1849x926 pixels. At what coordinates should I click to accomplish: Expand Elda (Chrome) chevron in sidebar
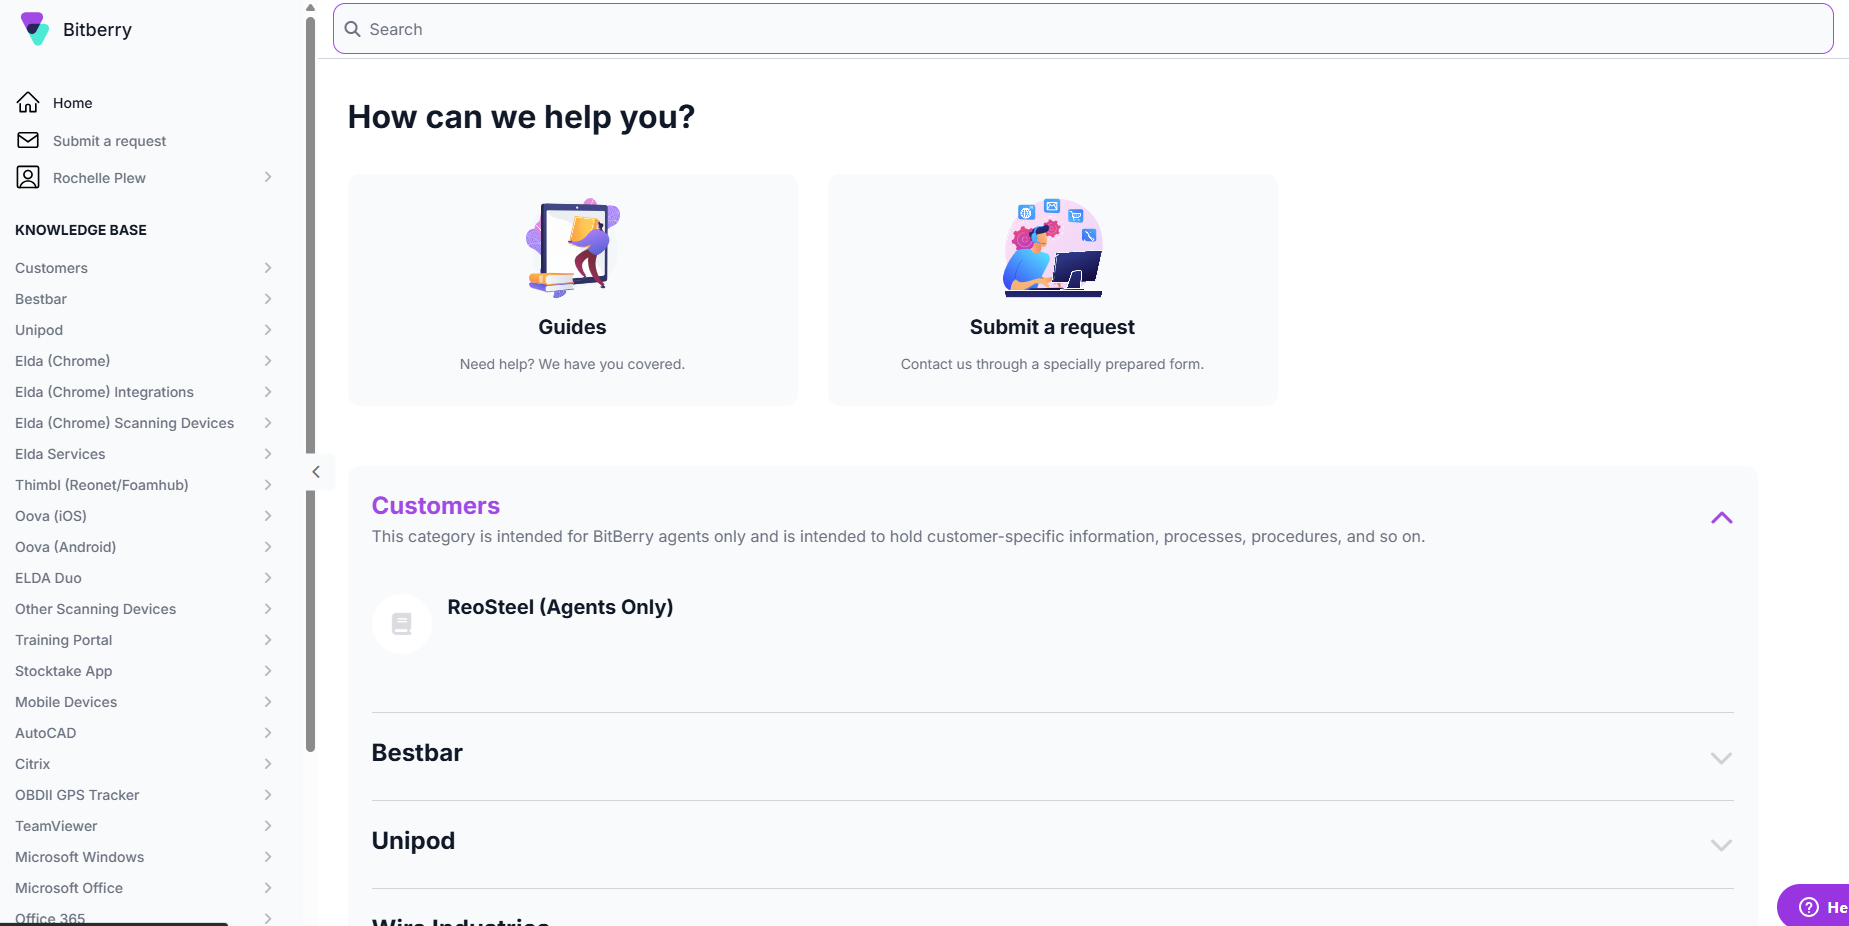[268, 361]
